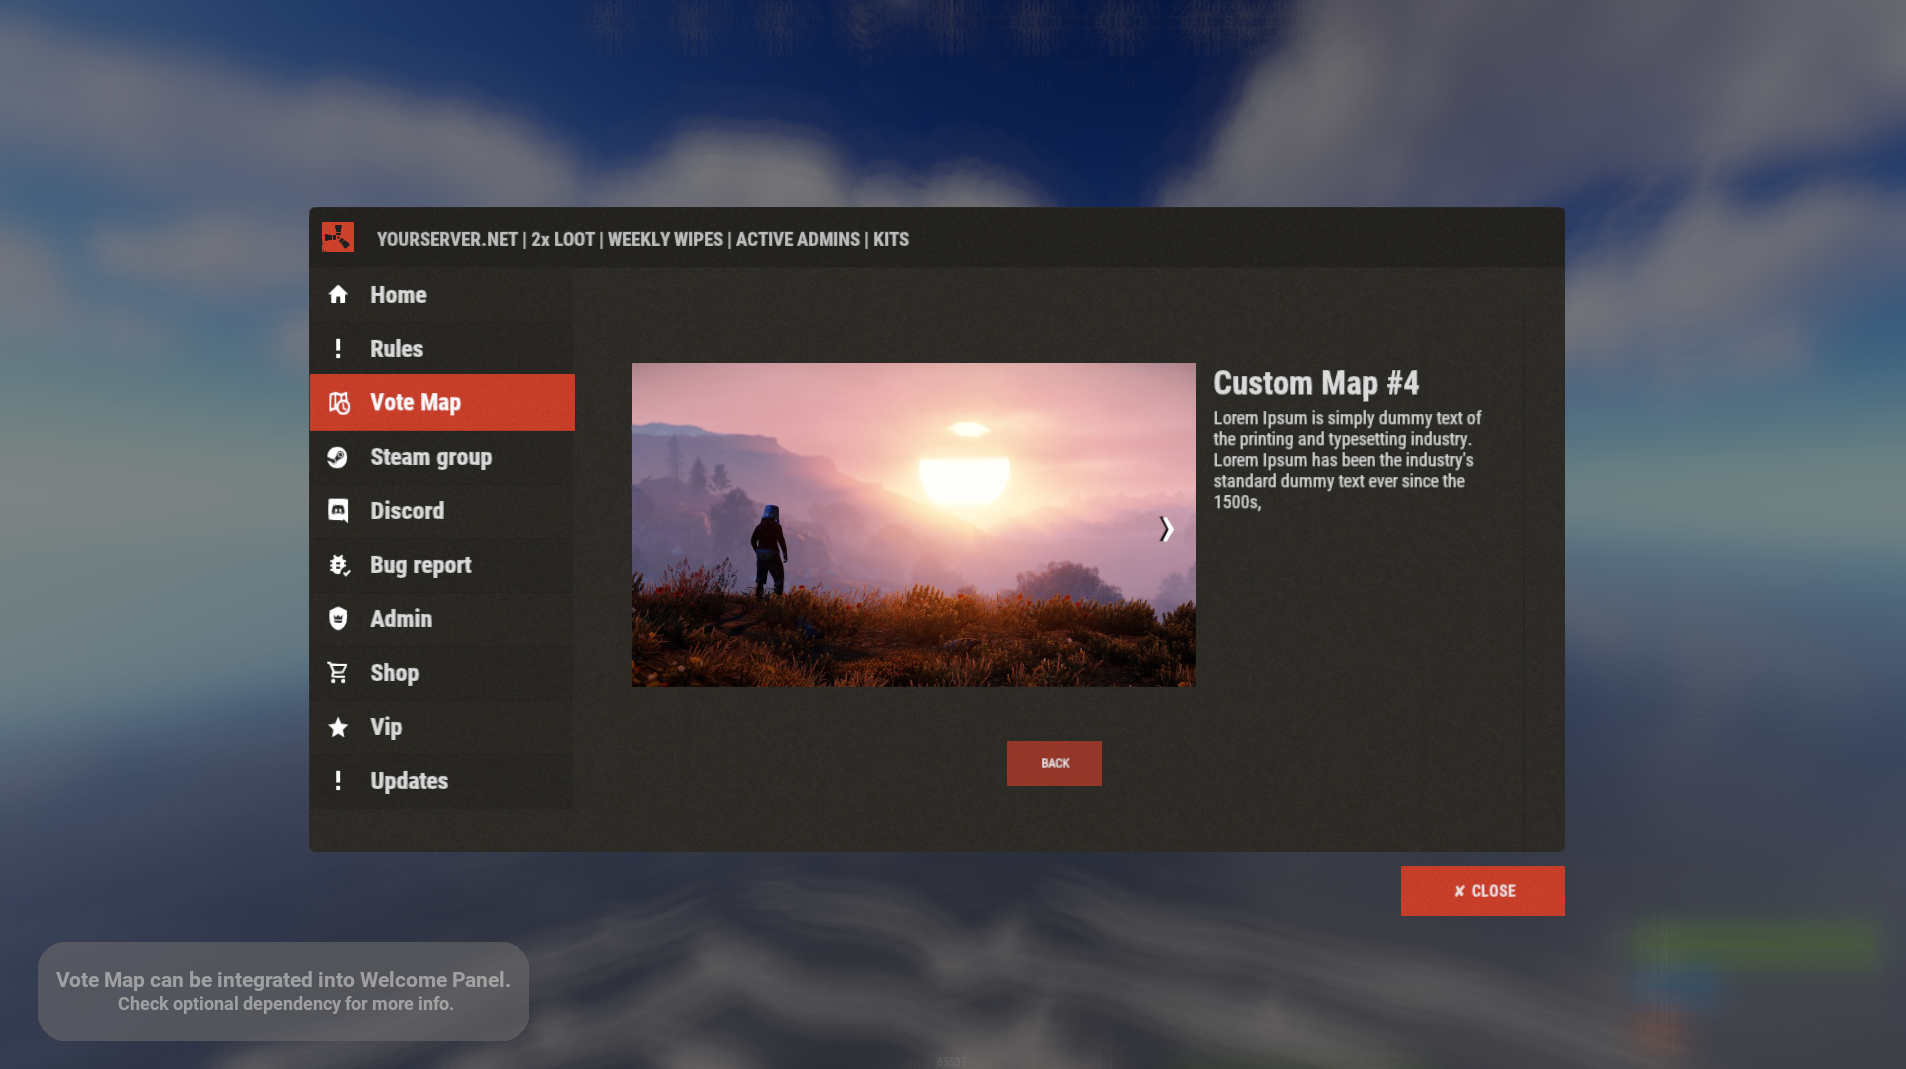Click the Steam group logo icon
The width and height of the screenshot is (1906, 1069).
tap(338, 457)
